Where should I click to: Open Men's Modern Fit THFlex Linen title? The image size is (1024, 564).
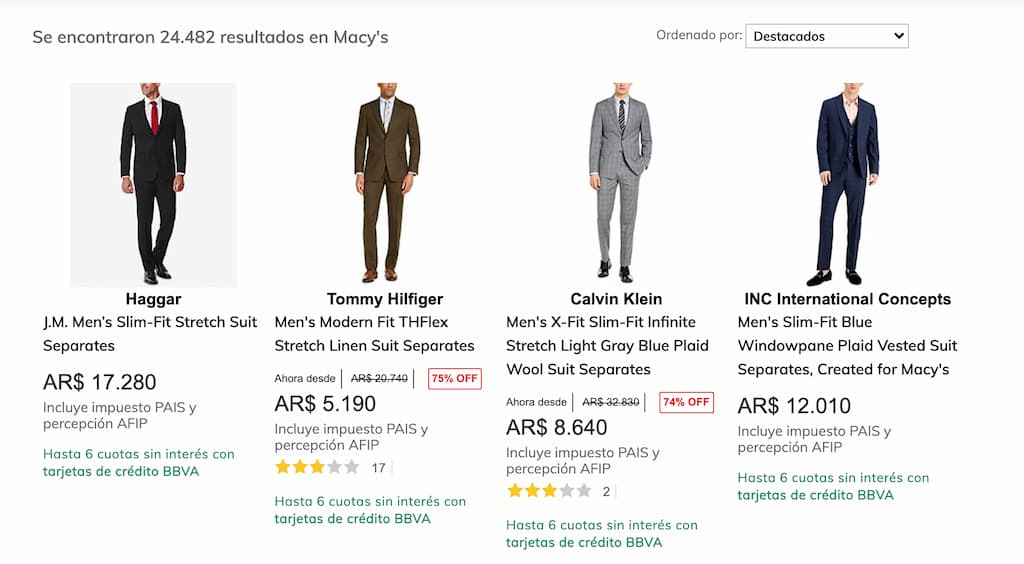click(x=374, y=334)
